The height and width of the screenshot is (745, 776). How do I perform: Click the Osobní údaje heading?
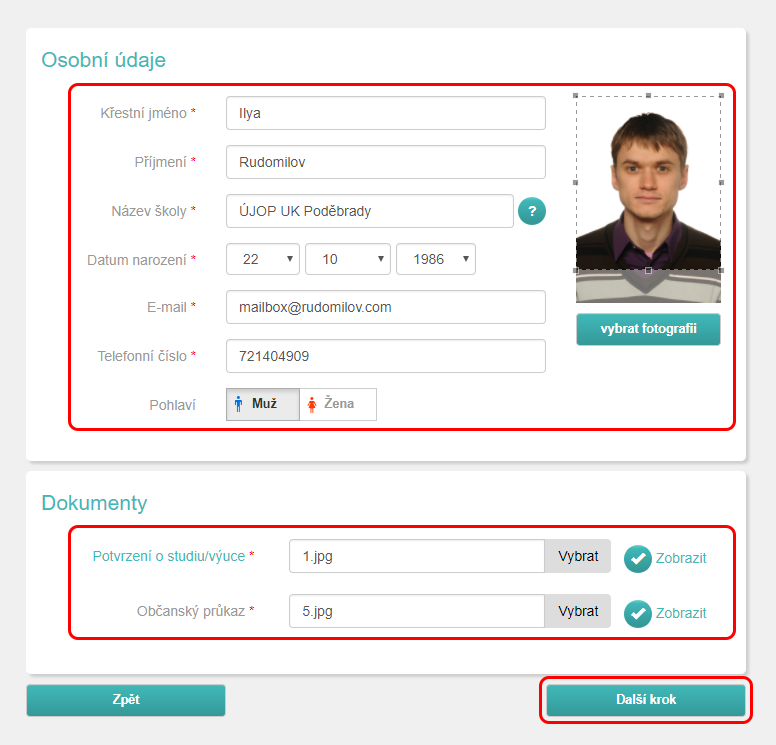tap(103, 60)
